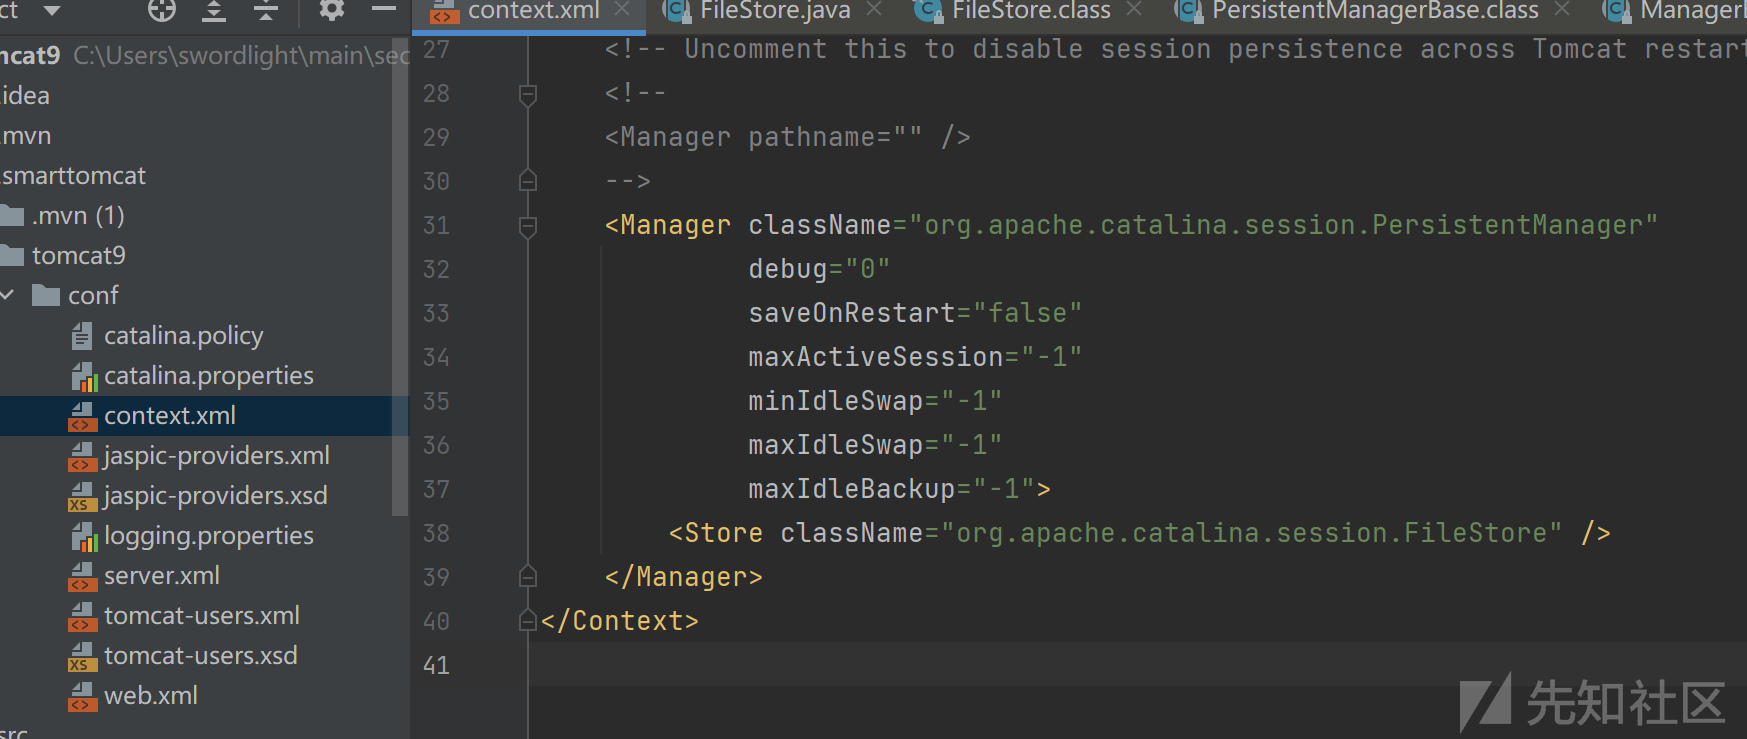Open tomcat-users.xml file
Viewport: 1747px width, 739px height.
pyautogui.click(x=202, y=615)
